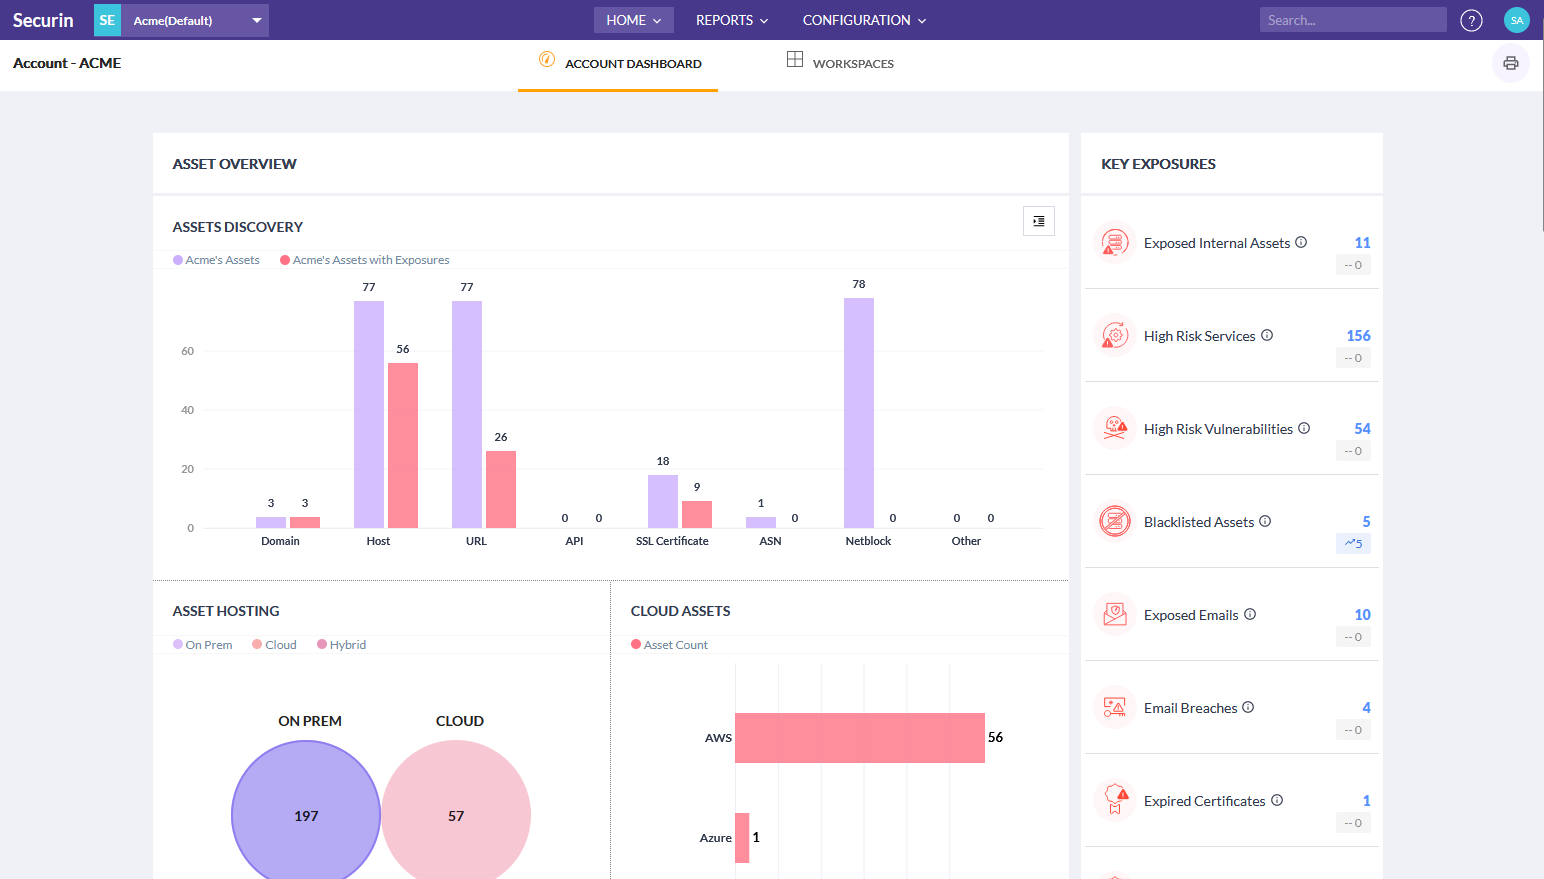Click the Exposed Emails envelope icon
Screen dimensions: 1544x879
click(1115, 615)
